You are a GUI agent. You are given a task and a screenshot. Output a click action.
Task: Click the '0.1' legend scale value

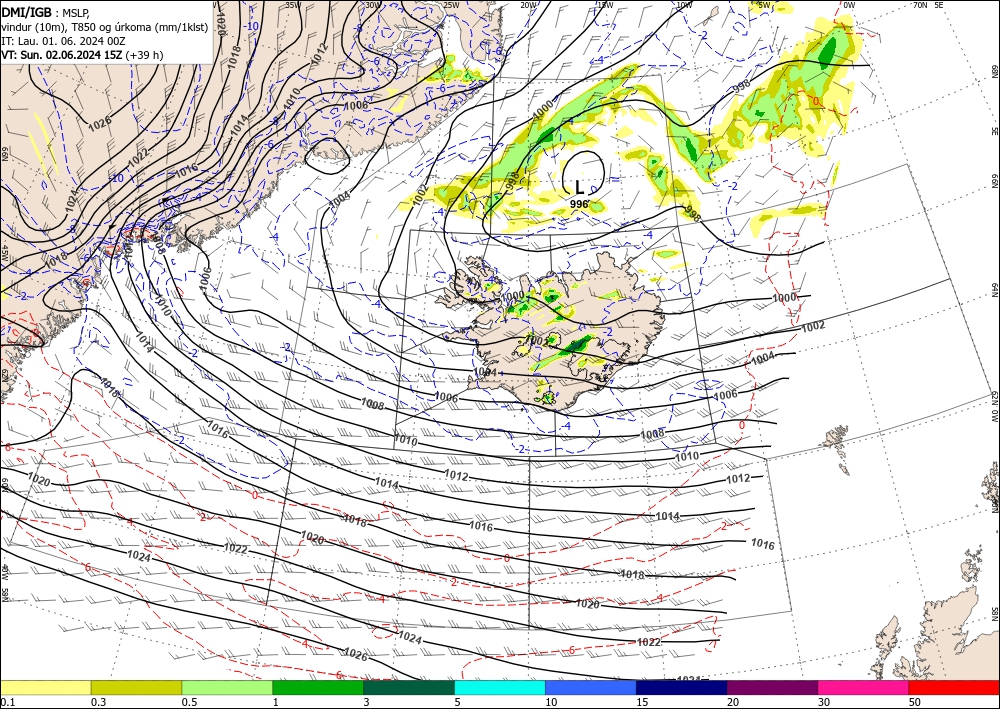[x=8, y=702]
